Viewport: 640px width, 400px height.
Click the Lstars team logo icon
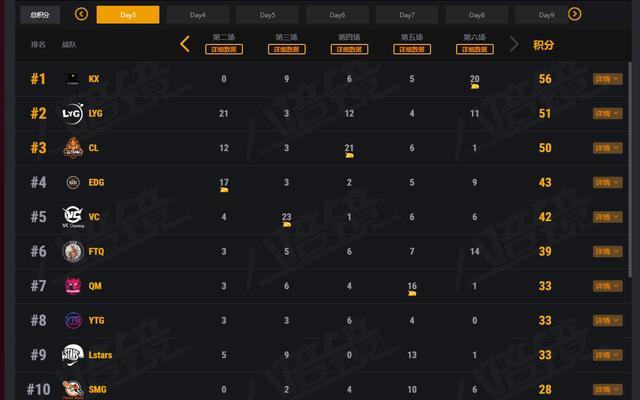point(73,355)
